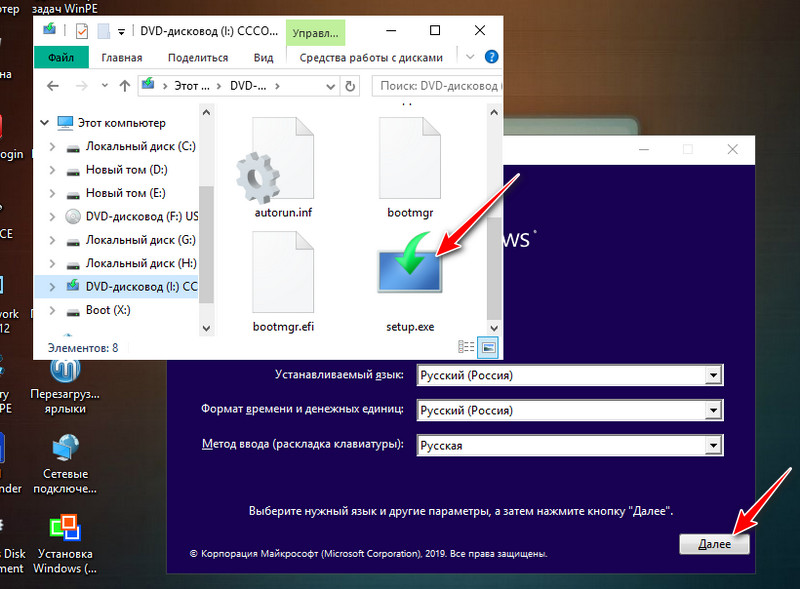Image resolution: width=800 pixels, height=589 pixels.
Task: Select the bootmgr file icon
Action: 410,158
